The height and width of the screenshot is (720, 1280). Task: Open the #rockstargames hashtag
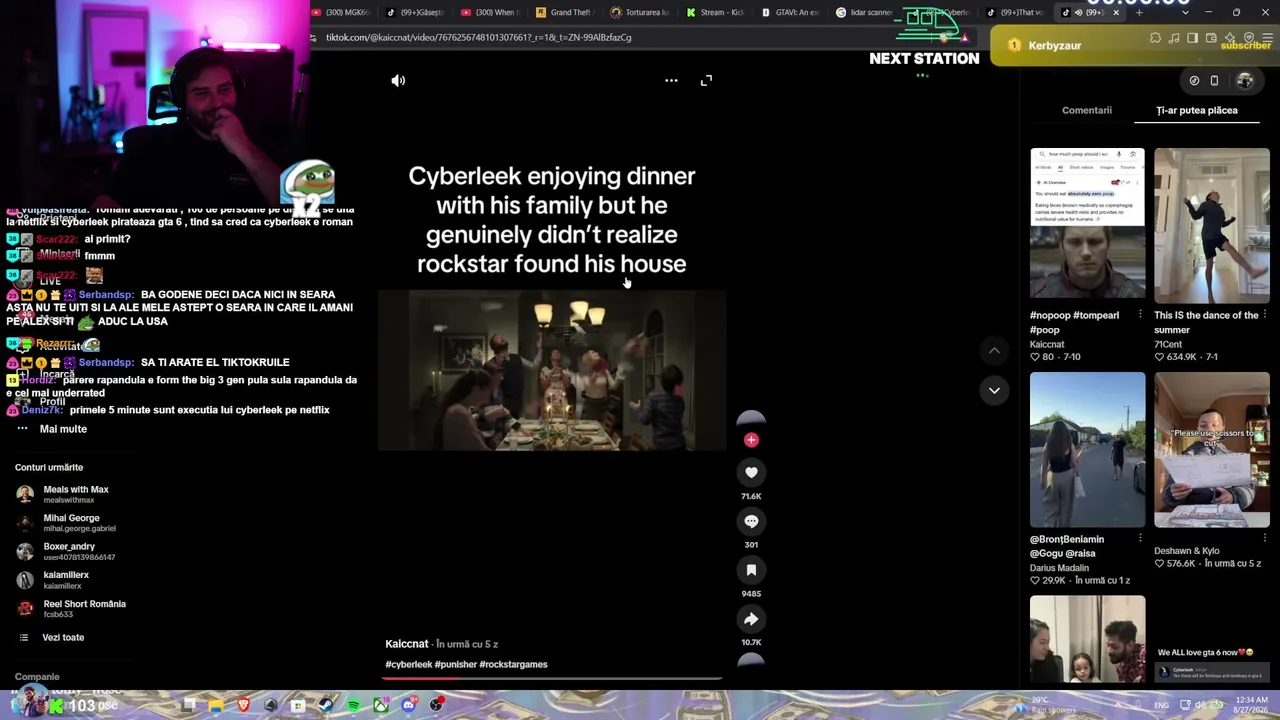pyautogui.click(x=513, y=664)
